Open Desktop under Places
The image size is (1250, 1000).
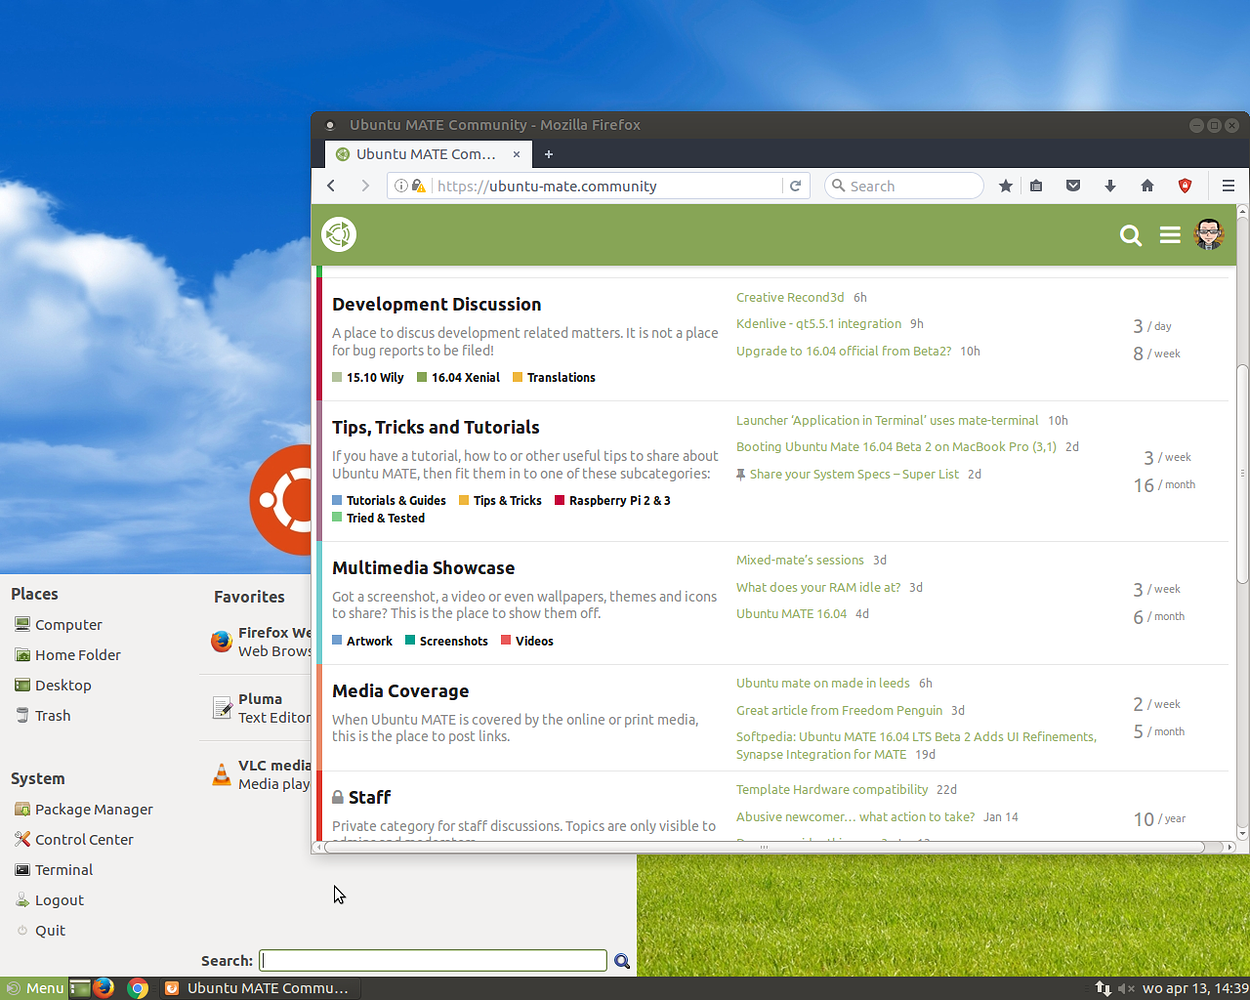pos(53,685)
